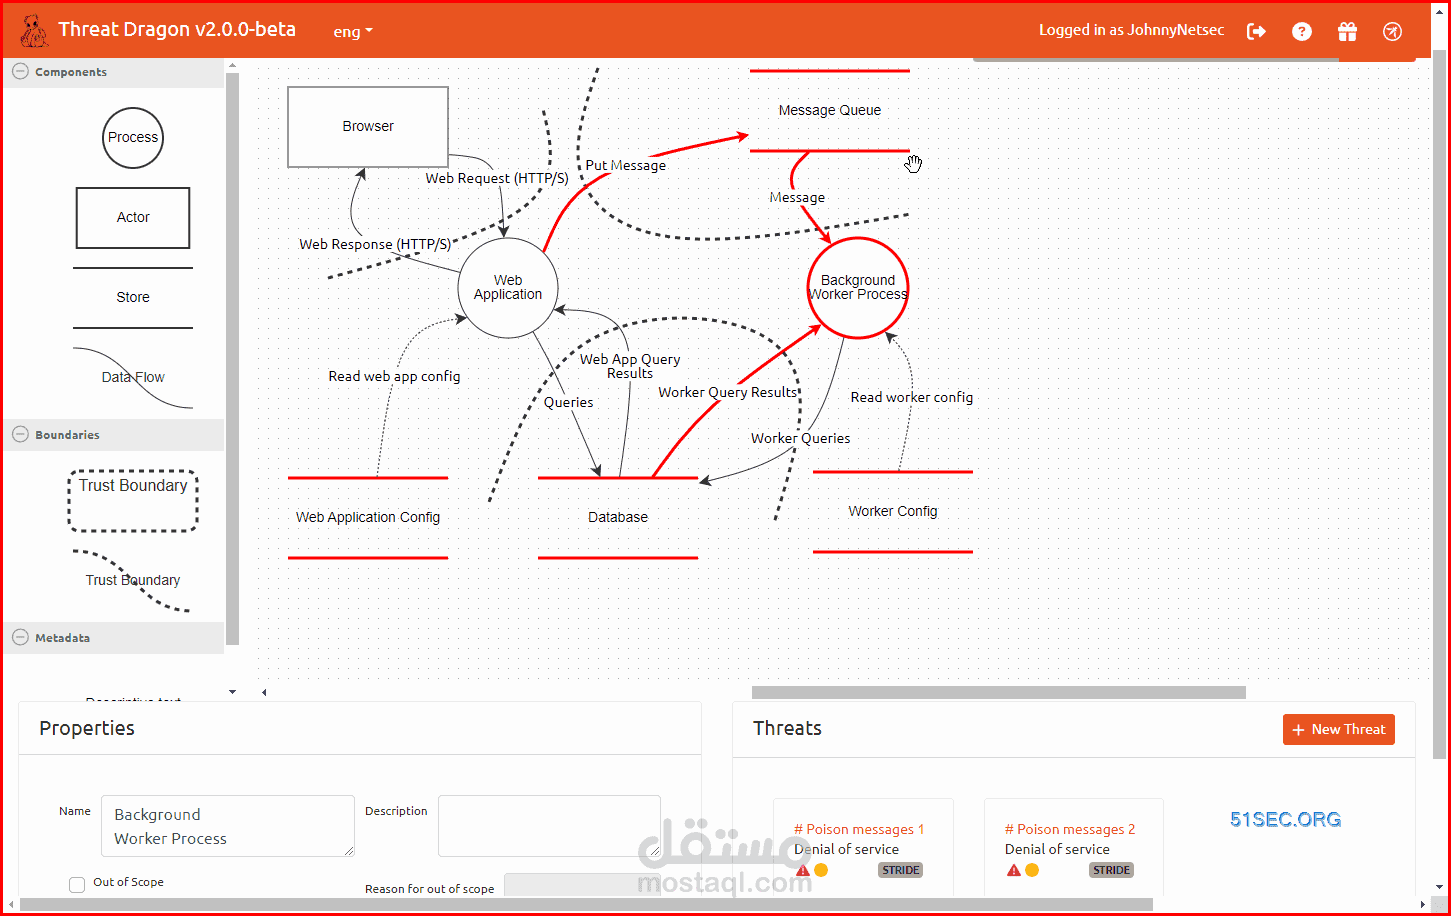
Task: Click the New Threat button
Action: [x=1339, y=730]
